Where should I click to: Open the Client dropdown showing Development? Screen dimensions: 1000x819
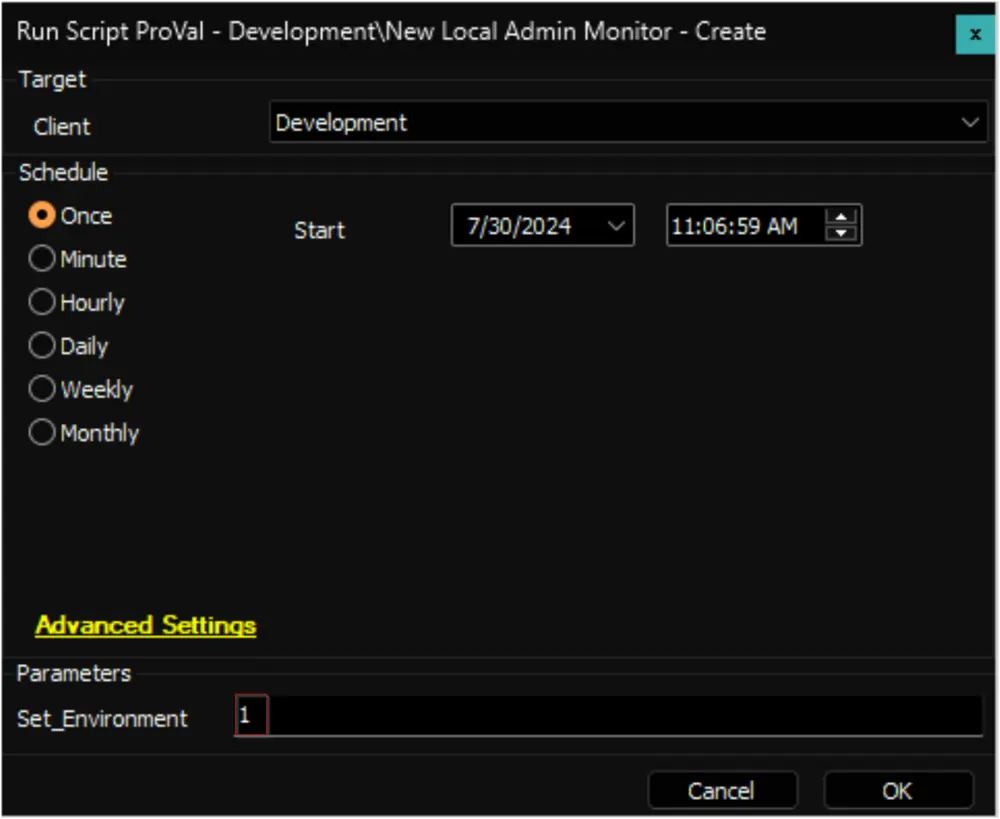tap(628, 122)
